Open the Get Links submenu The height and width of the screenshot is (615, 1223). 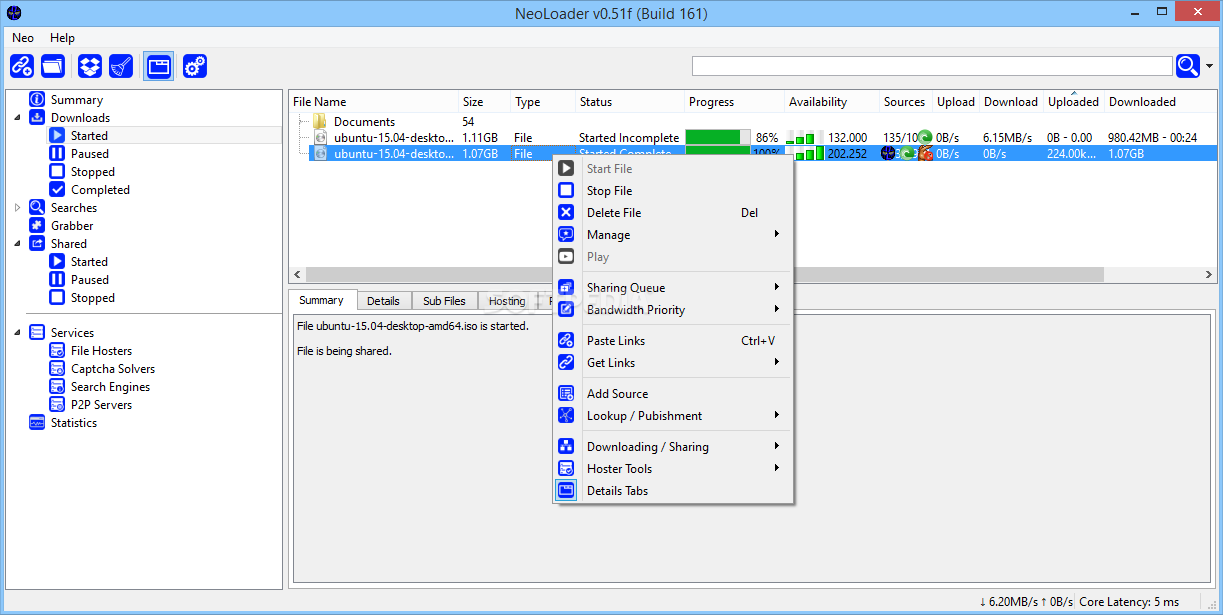(x=673, y=363)
